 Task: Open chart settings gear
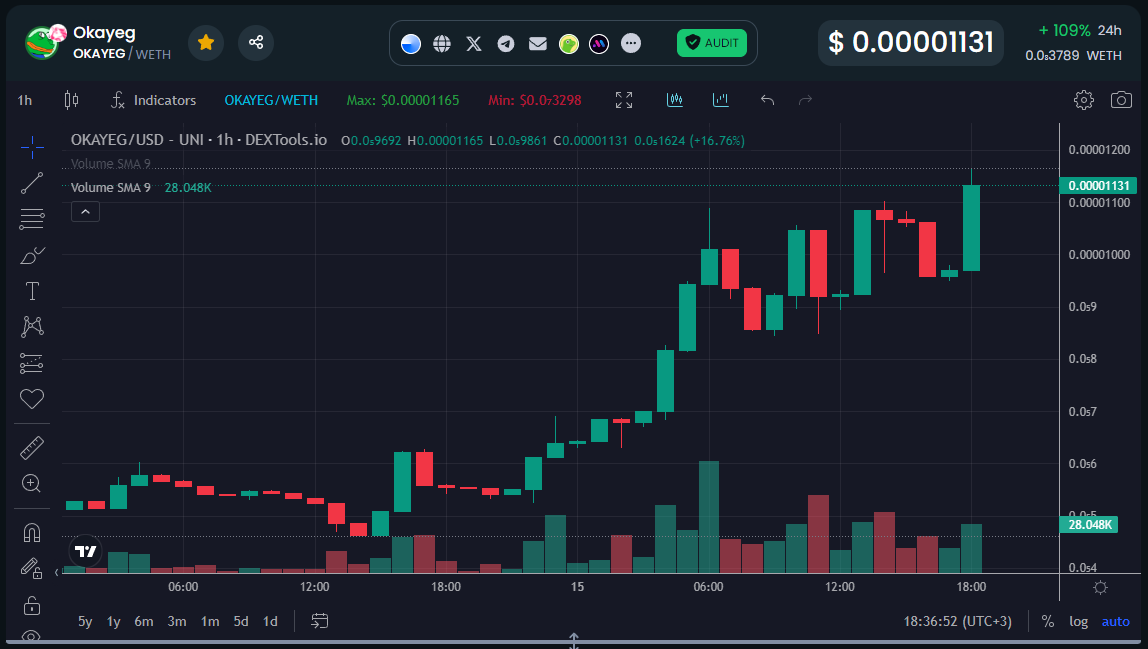(1084, 100)
